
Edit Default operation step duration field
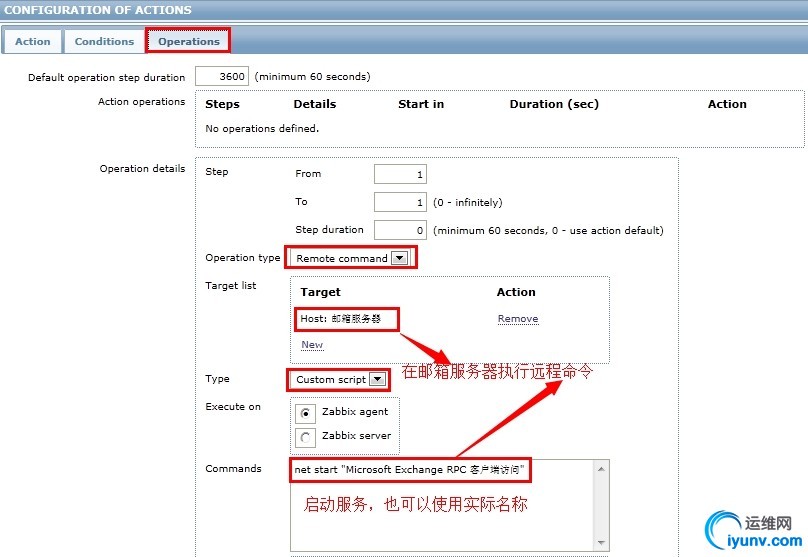222,76
